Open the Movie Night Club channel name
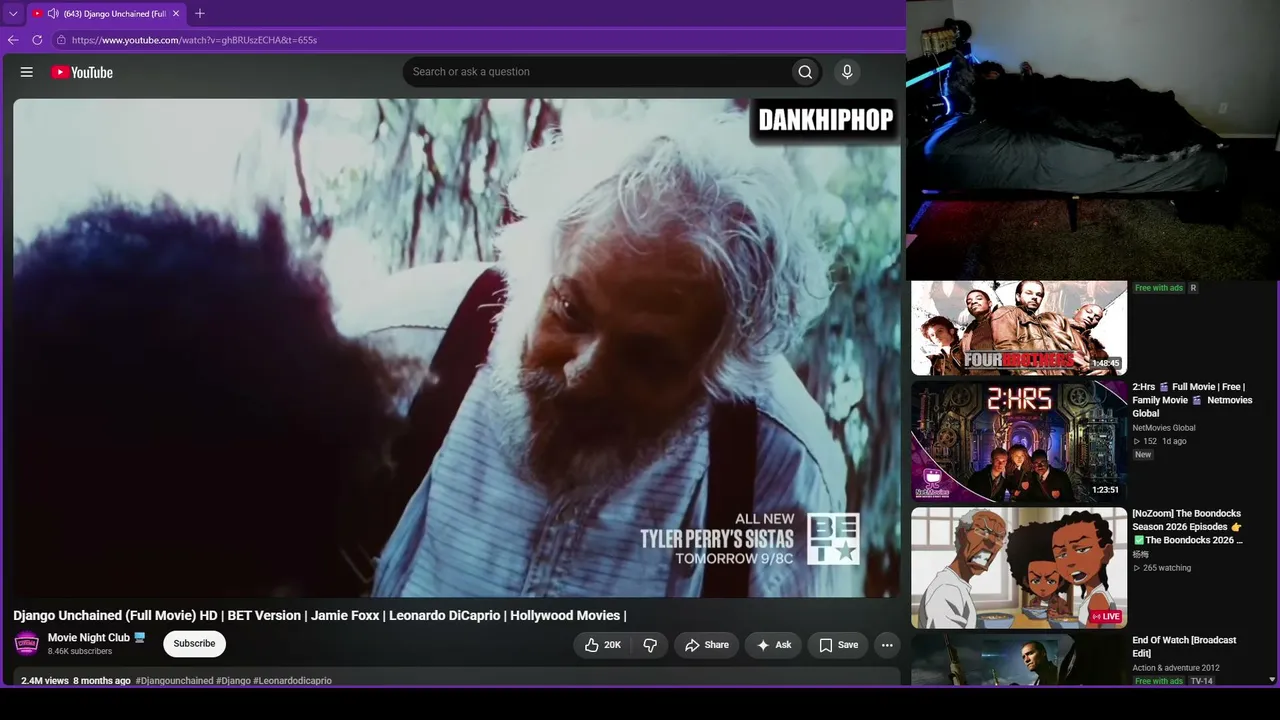Screen dimensions: 1280x720 [x=89, y=638]
